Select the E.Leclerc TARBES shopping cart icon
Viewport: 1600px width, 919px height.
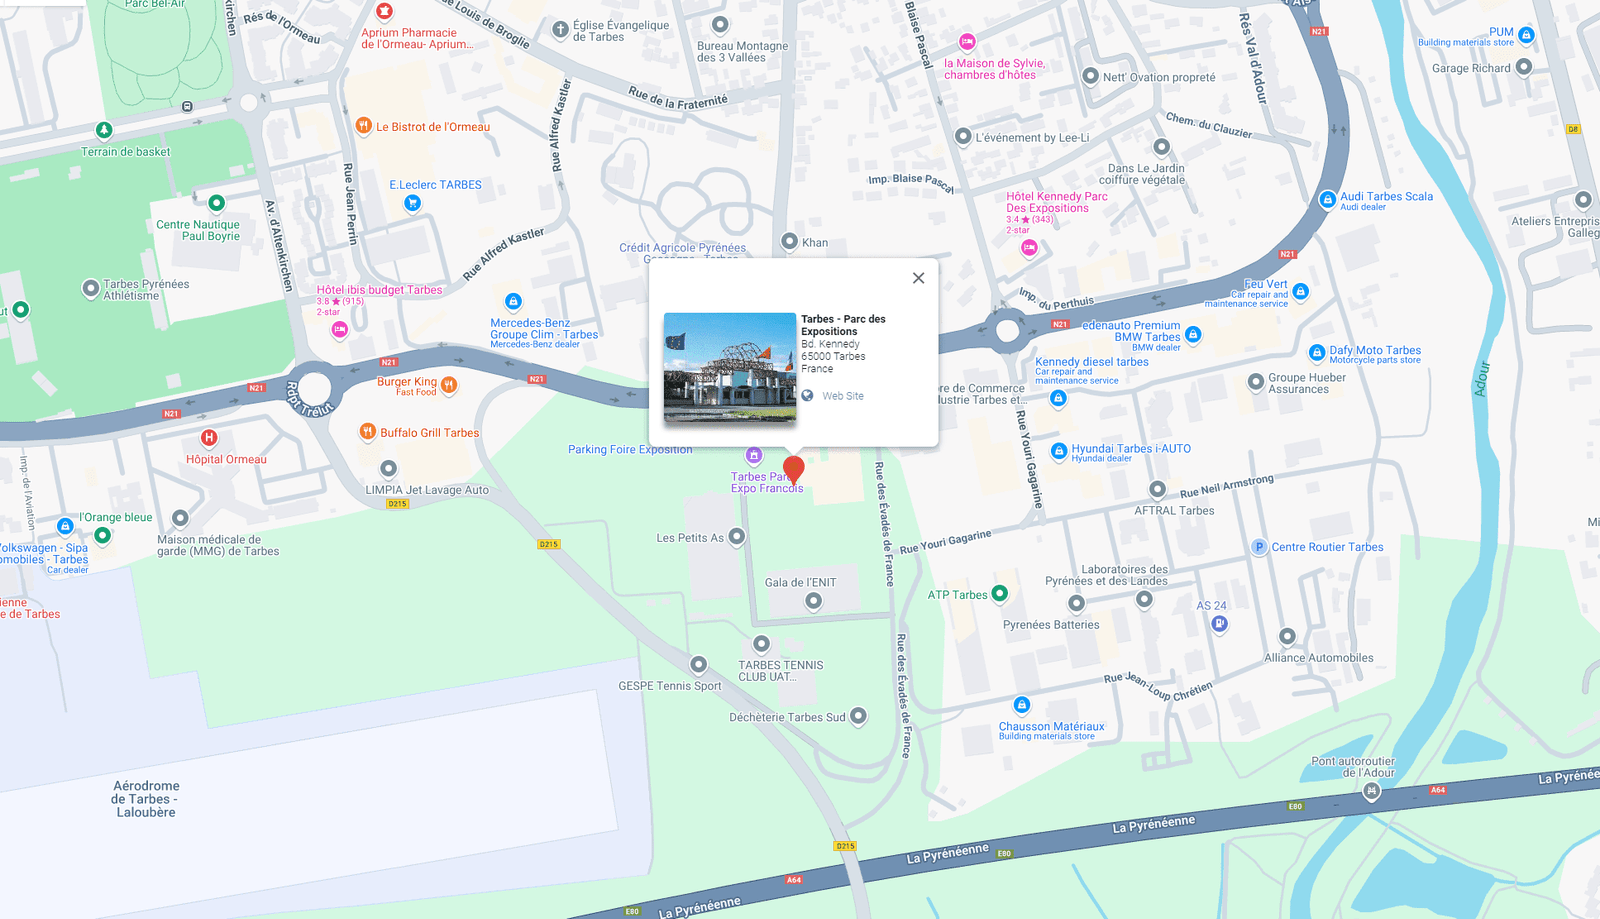[x=412, y=203]
